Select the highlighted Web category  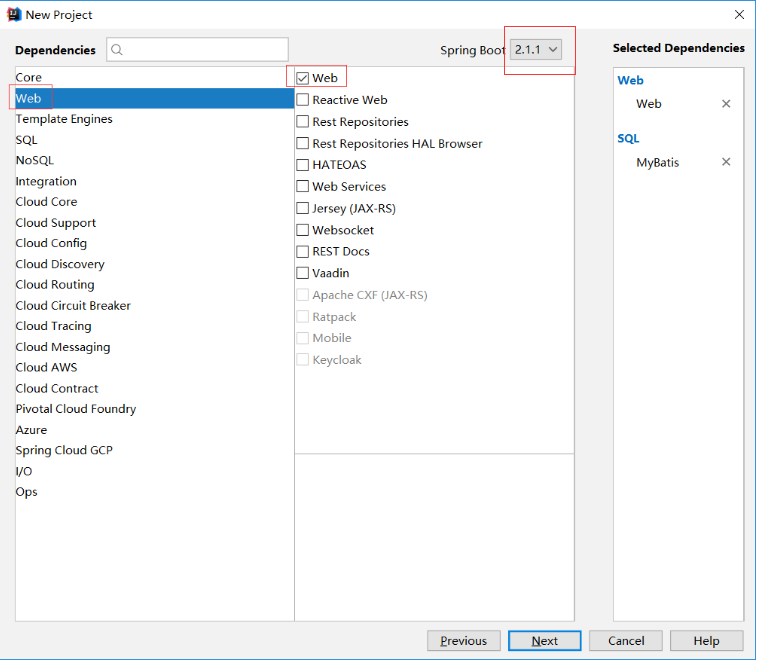point(154,98)
